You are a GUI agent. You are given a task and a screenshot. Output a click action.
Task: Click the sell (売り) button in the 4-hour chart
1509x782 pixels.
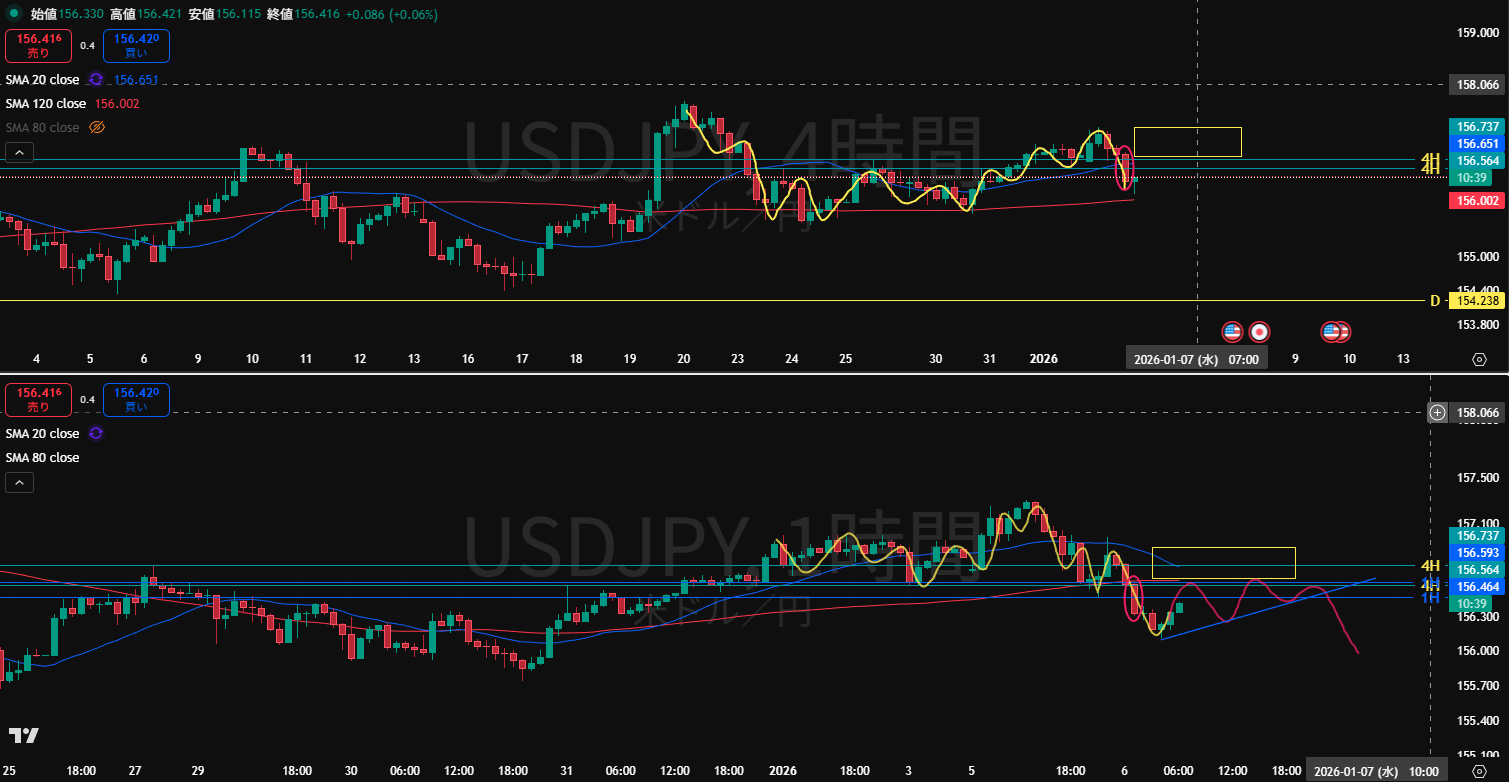point(37,46)
